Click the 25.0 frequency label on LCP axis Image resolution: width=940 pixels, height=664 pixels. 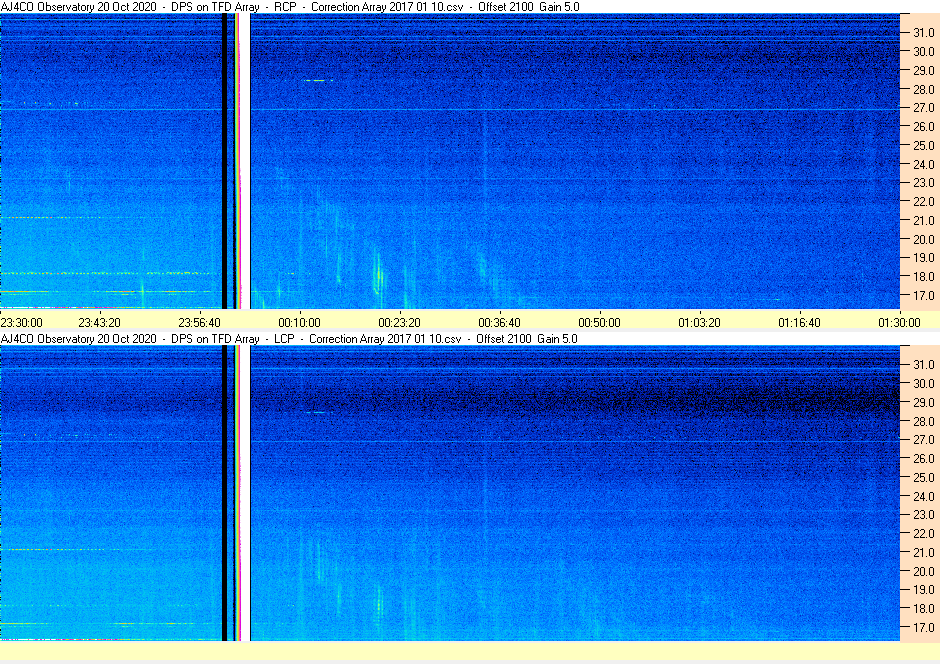924,478
